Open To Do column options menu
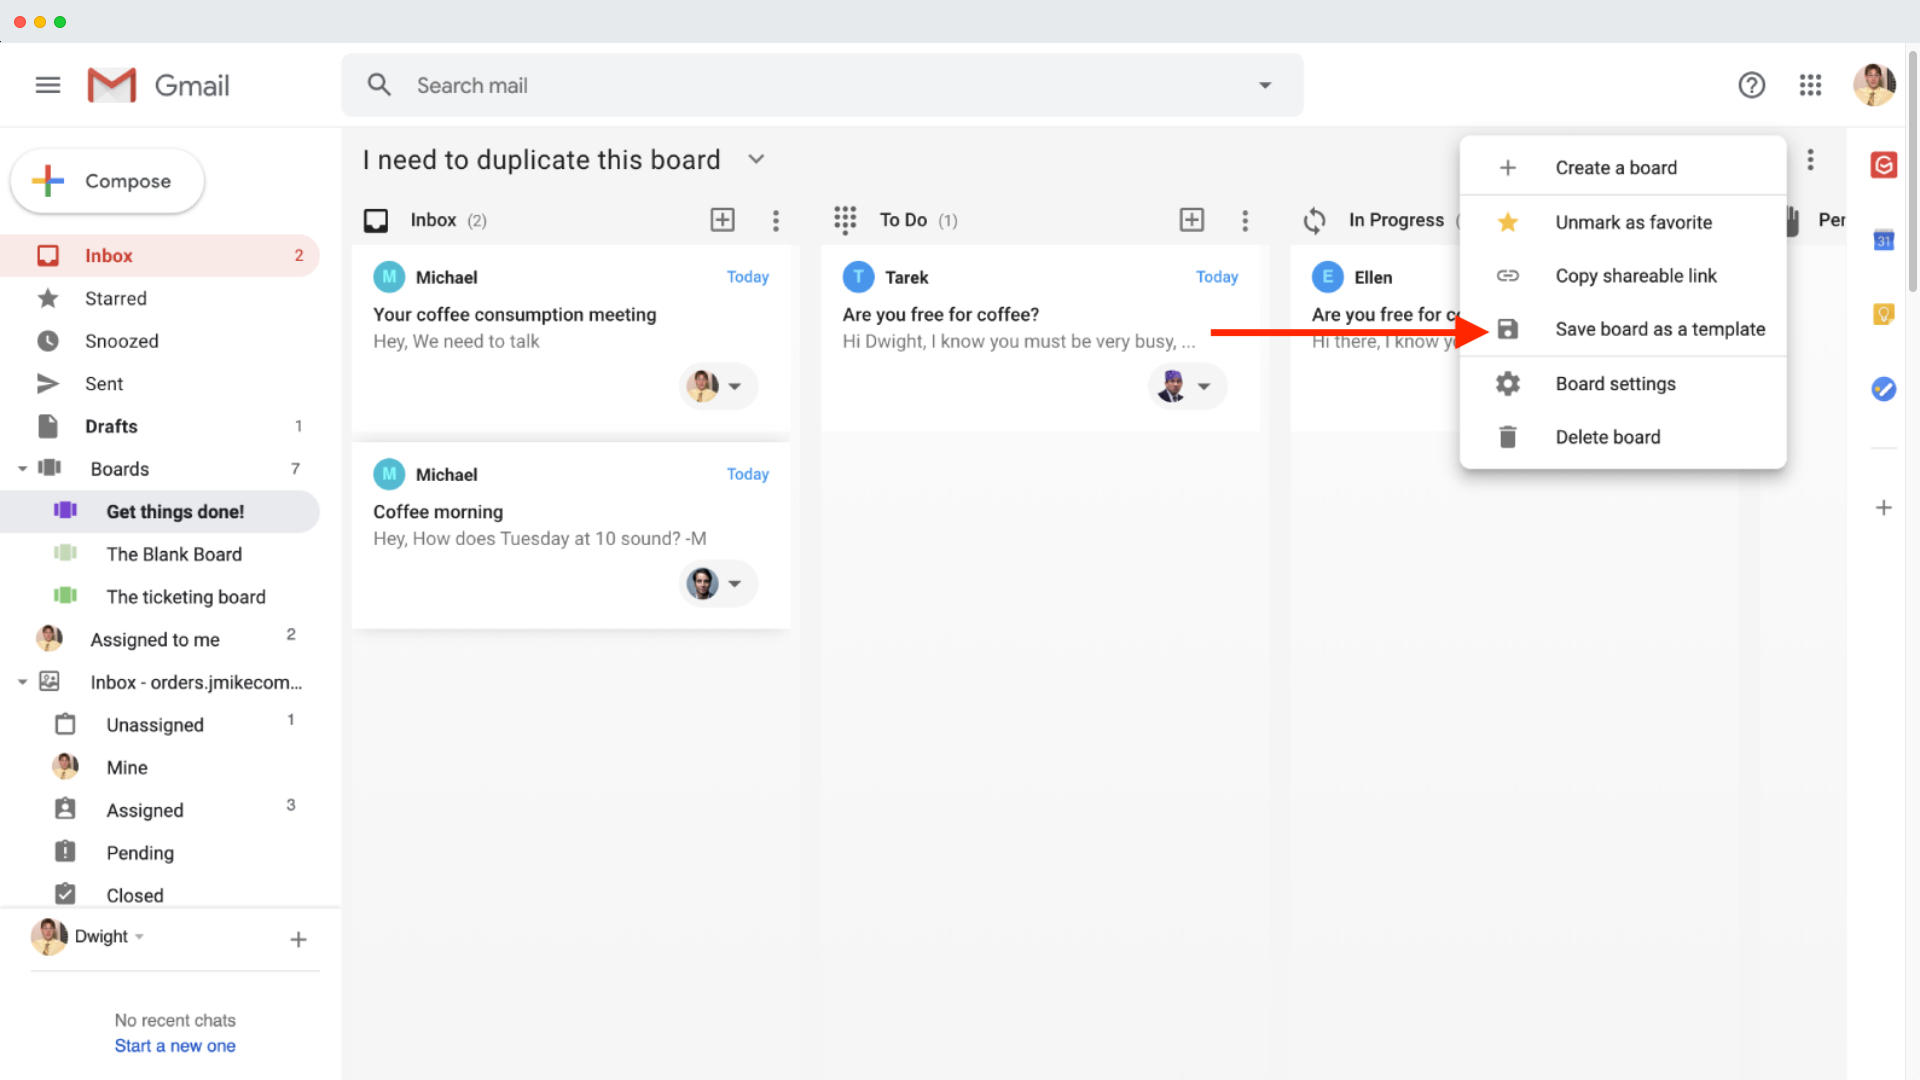The width and height of the screenshot is (1920, 1080). click(x=1245, y=220)
